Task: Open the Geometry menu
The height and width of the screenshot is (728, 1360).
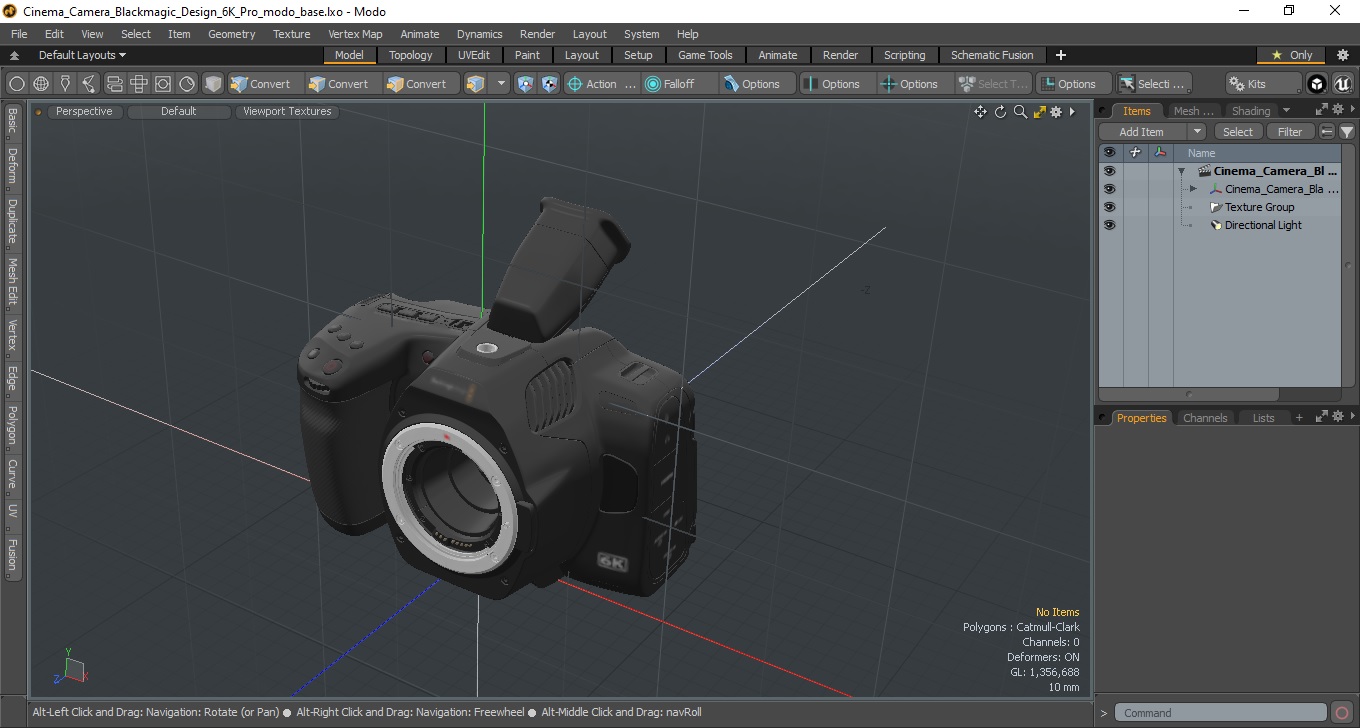Action: point(231,34)
